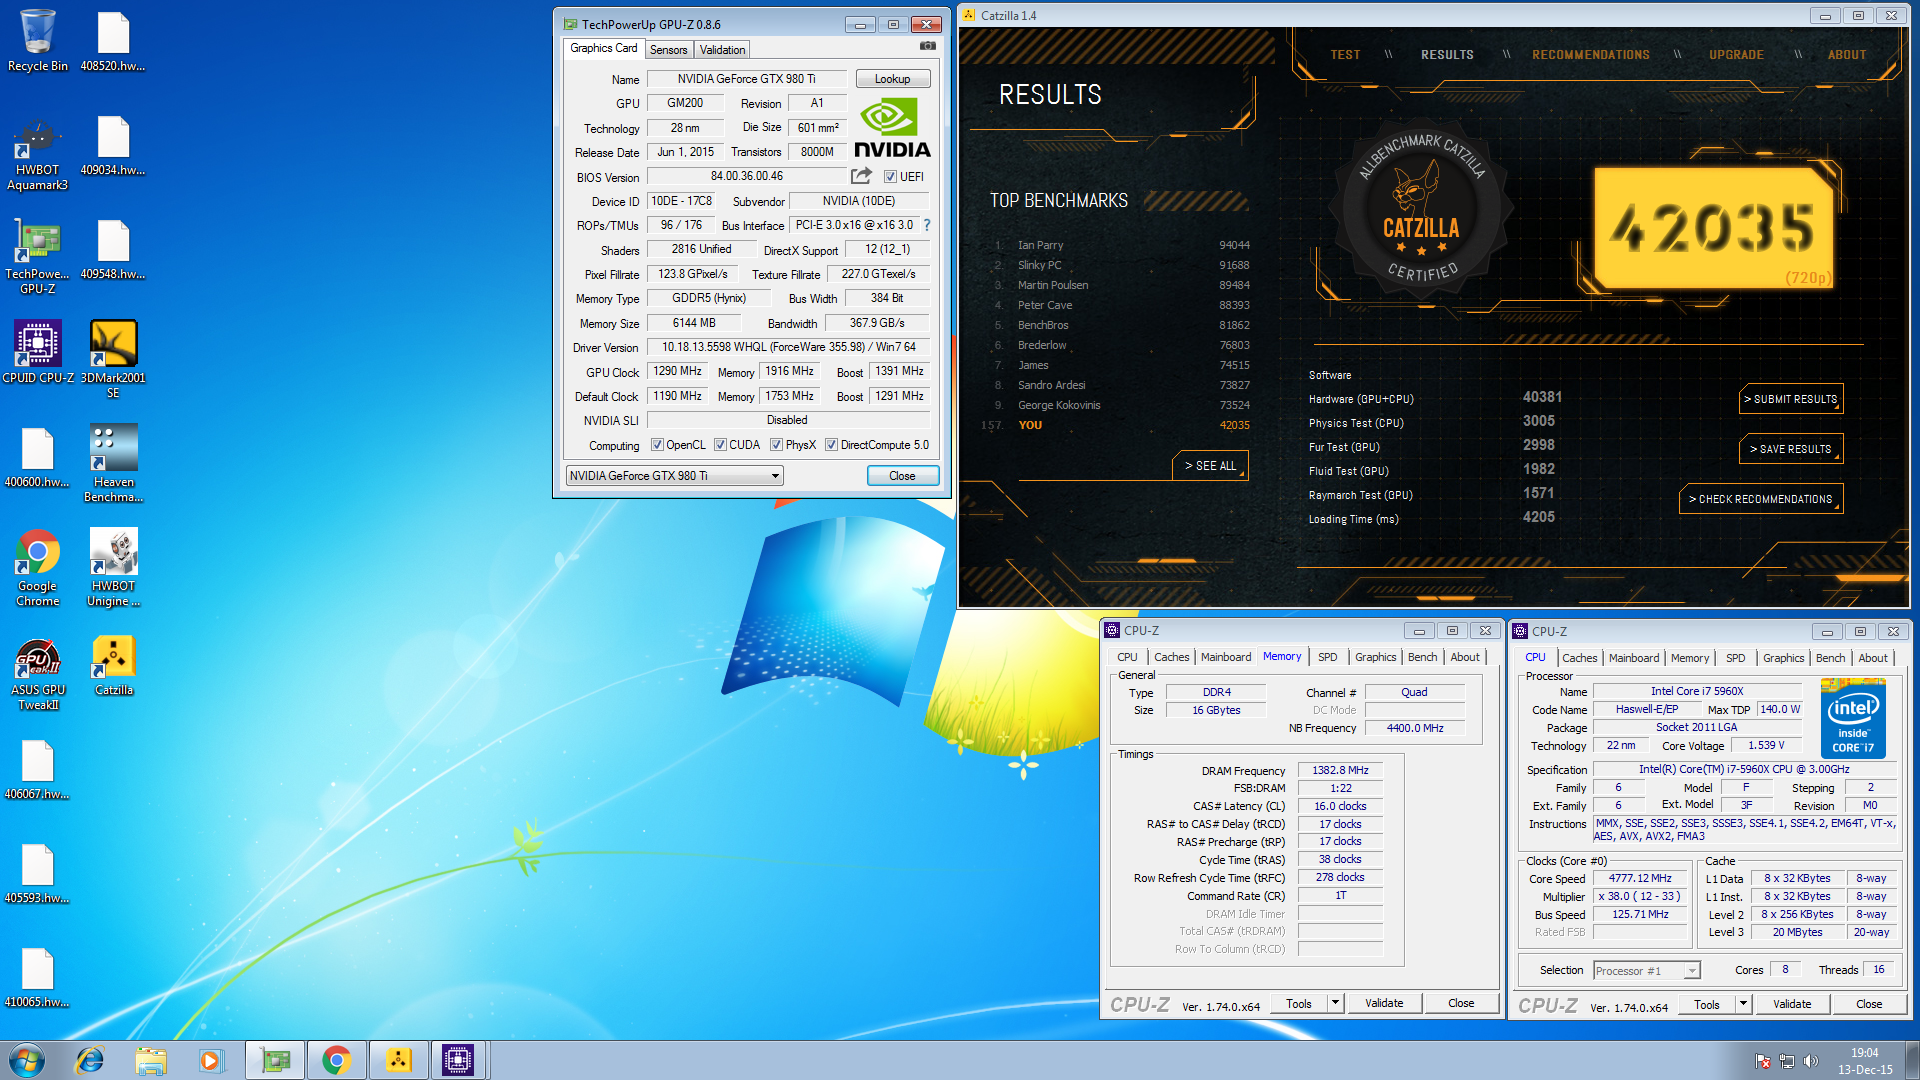This screenshot has width=1920, height=1080.
Task: Select the 408520.hw file on desktop
Action: click(x=113, y=41)
